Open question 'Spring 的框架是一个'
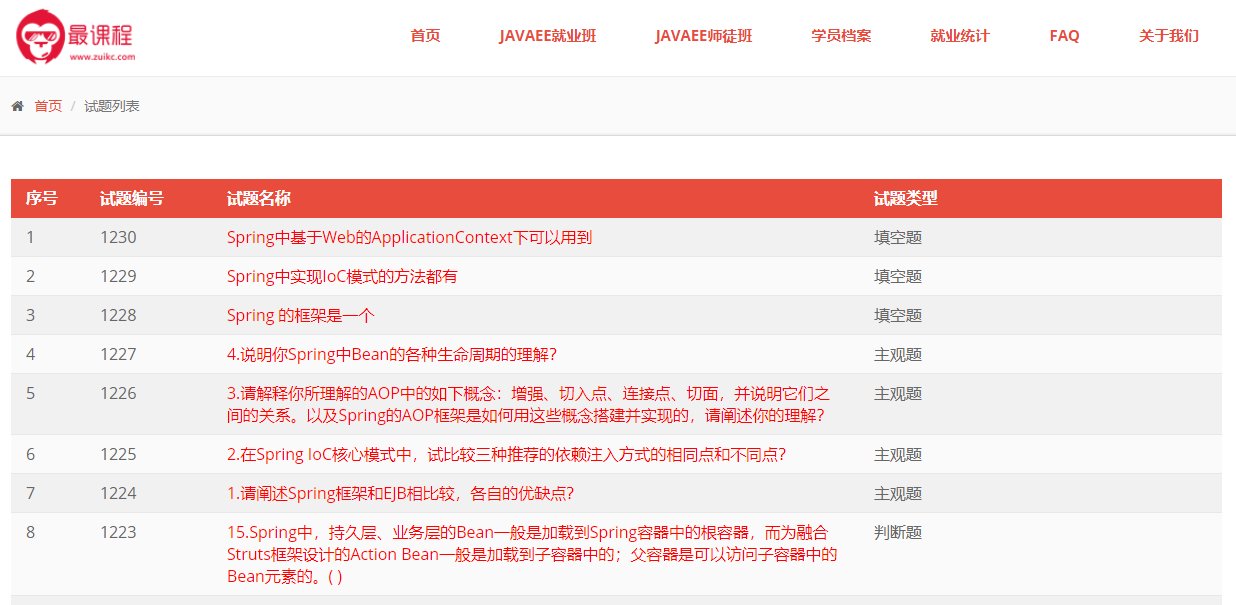This screenshot has height=605, width=1236. (301, 315)
